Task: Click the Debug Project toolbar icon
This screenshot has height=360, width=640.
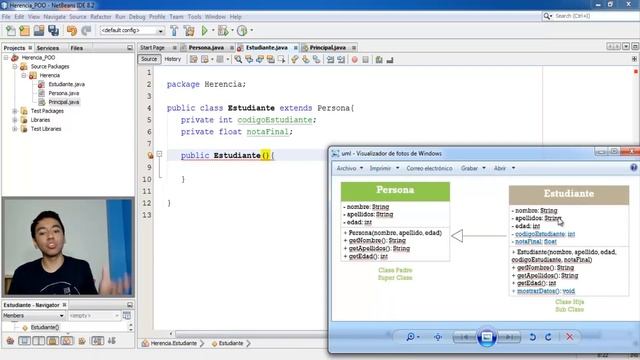Action: pyautogui.click(x=223, y=31)
